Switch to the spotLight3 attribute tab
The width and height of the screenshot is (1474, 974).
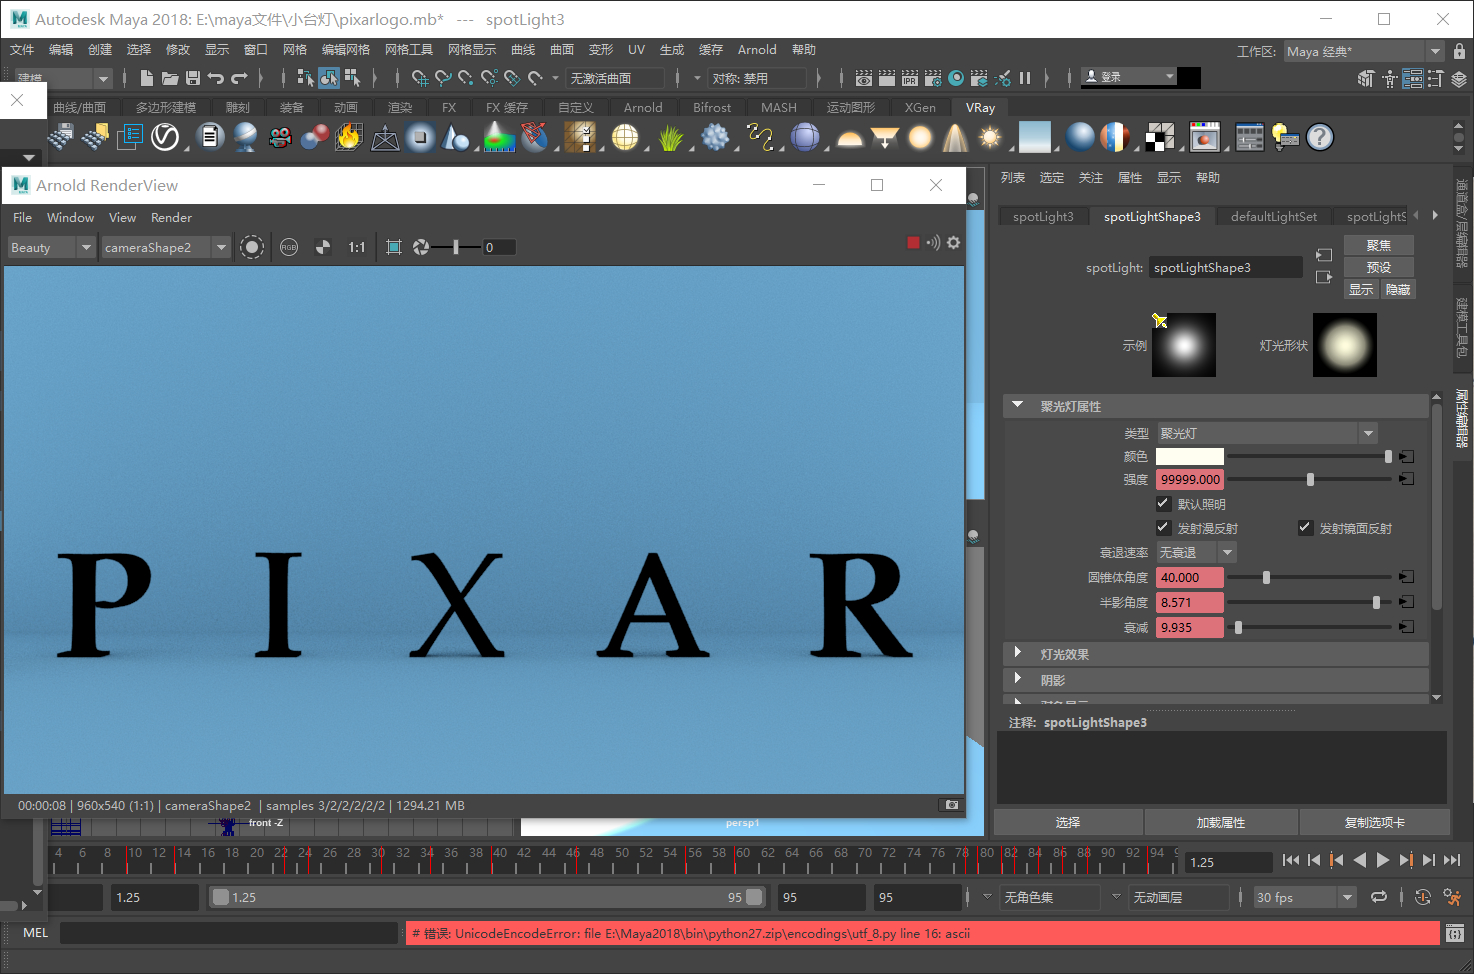pos(1043,216)
